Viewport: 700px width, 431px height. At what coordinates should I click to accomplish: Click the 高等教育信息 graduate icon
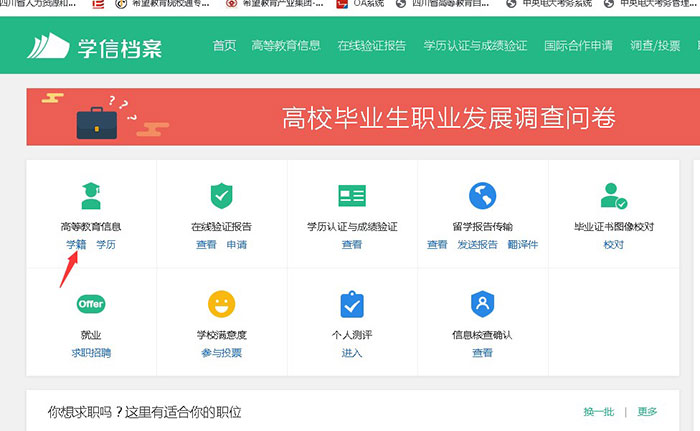pyautogui.click(x=90, y=195)
